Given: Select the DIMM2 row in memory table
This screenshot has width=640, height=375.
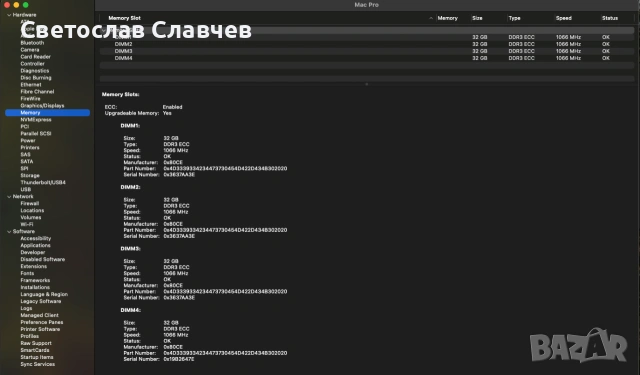Looking at the screenshot, I should [367, 44].
